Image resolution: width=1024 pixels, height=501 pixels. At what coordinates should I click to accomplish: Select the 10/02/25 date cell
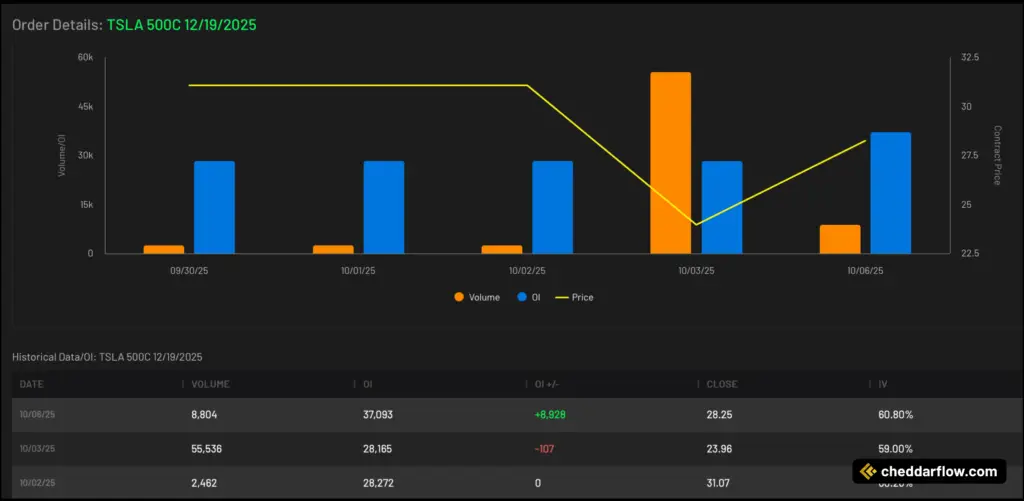(x=37, y=483)
